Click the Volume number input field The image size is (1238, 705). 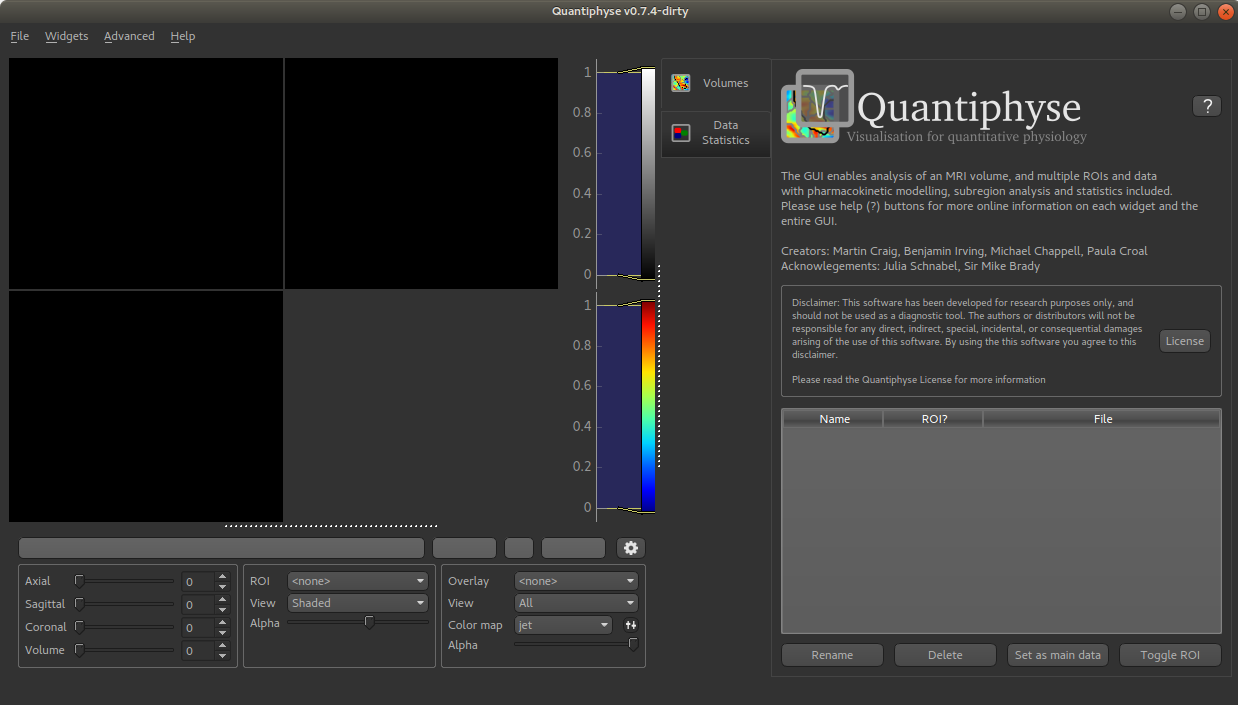(x=195, y=650)
